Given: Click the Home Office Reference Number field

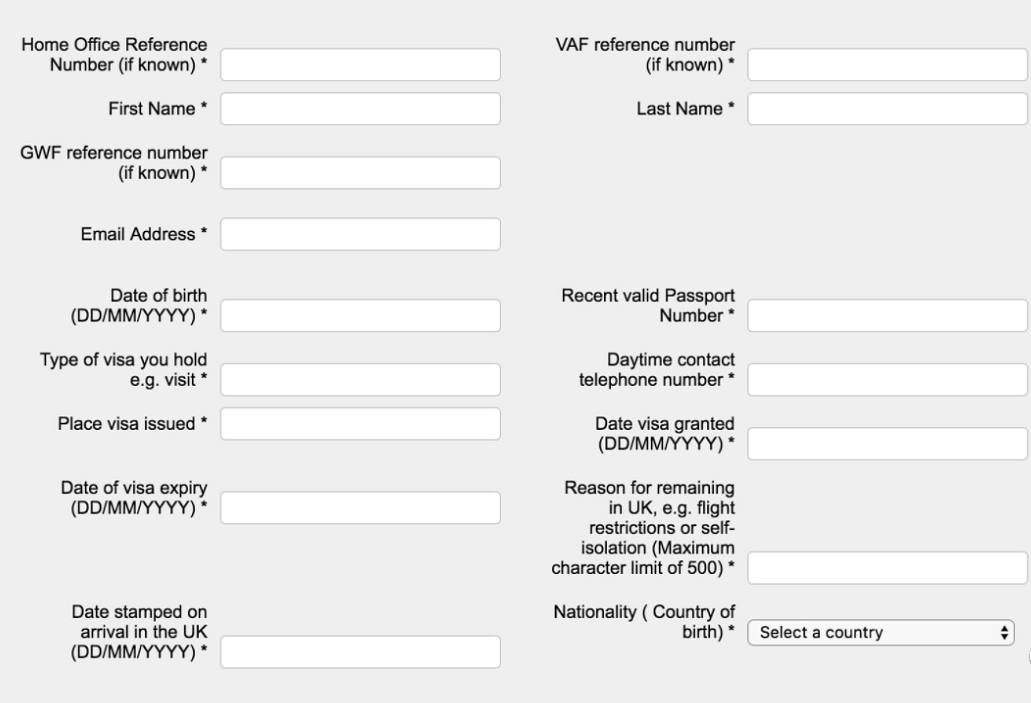Looking at the screenshot, I should coord(360,65).
